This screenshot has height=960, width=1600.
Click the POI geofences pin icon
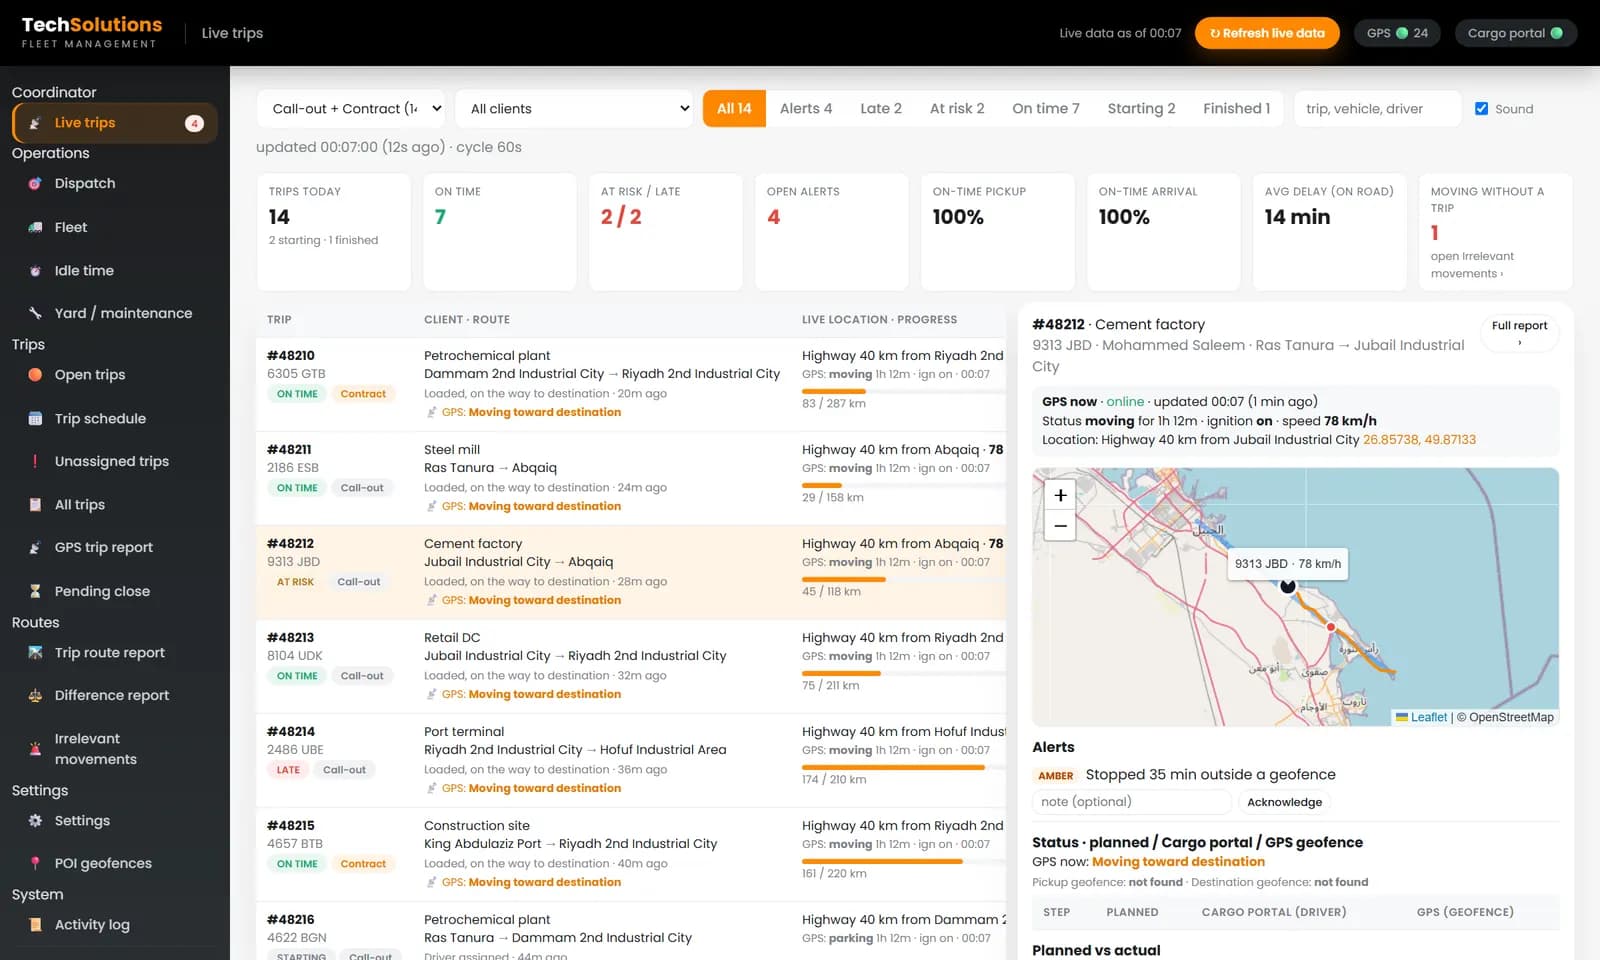[35, 864]
